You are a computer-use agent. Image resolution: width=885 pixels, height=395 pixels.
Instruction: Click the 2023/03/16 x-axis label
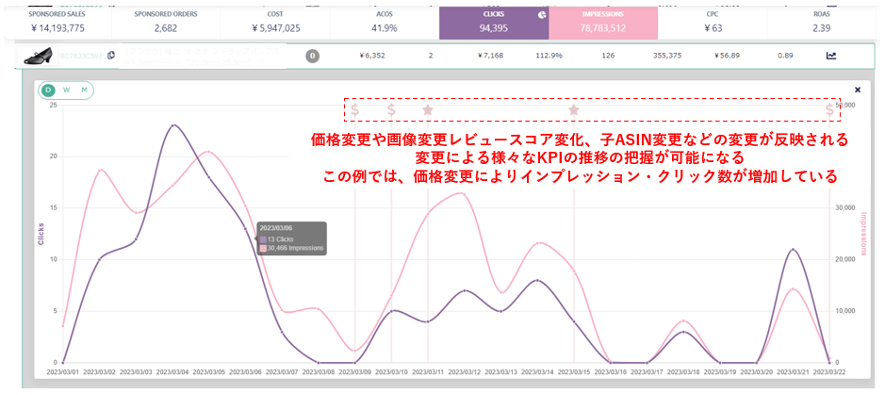click(x=611, y=372)
